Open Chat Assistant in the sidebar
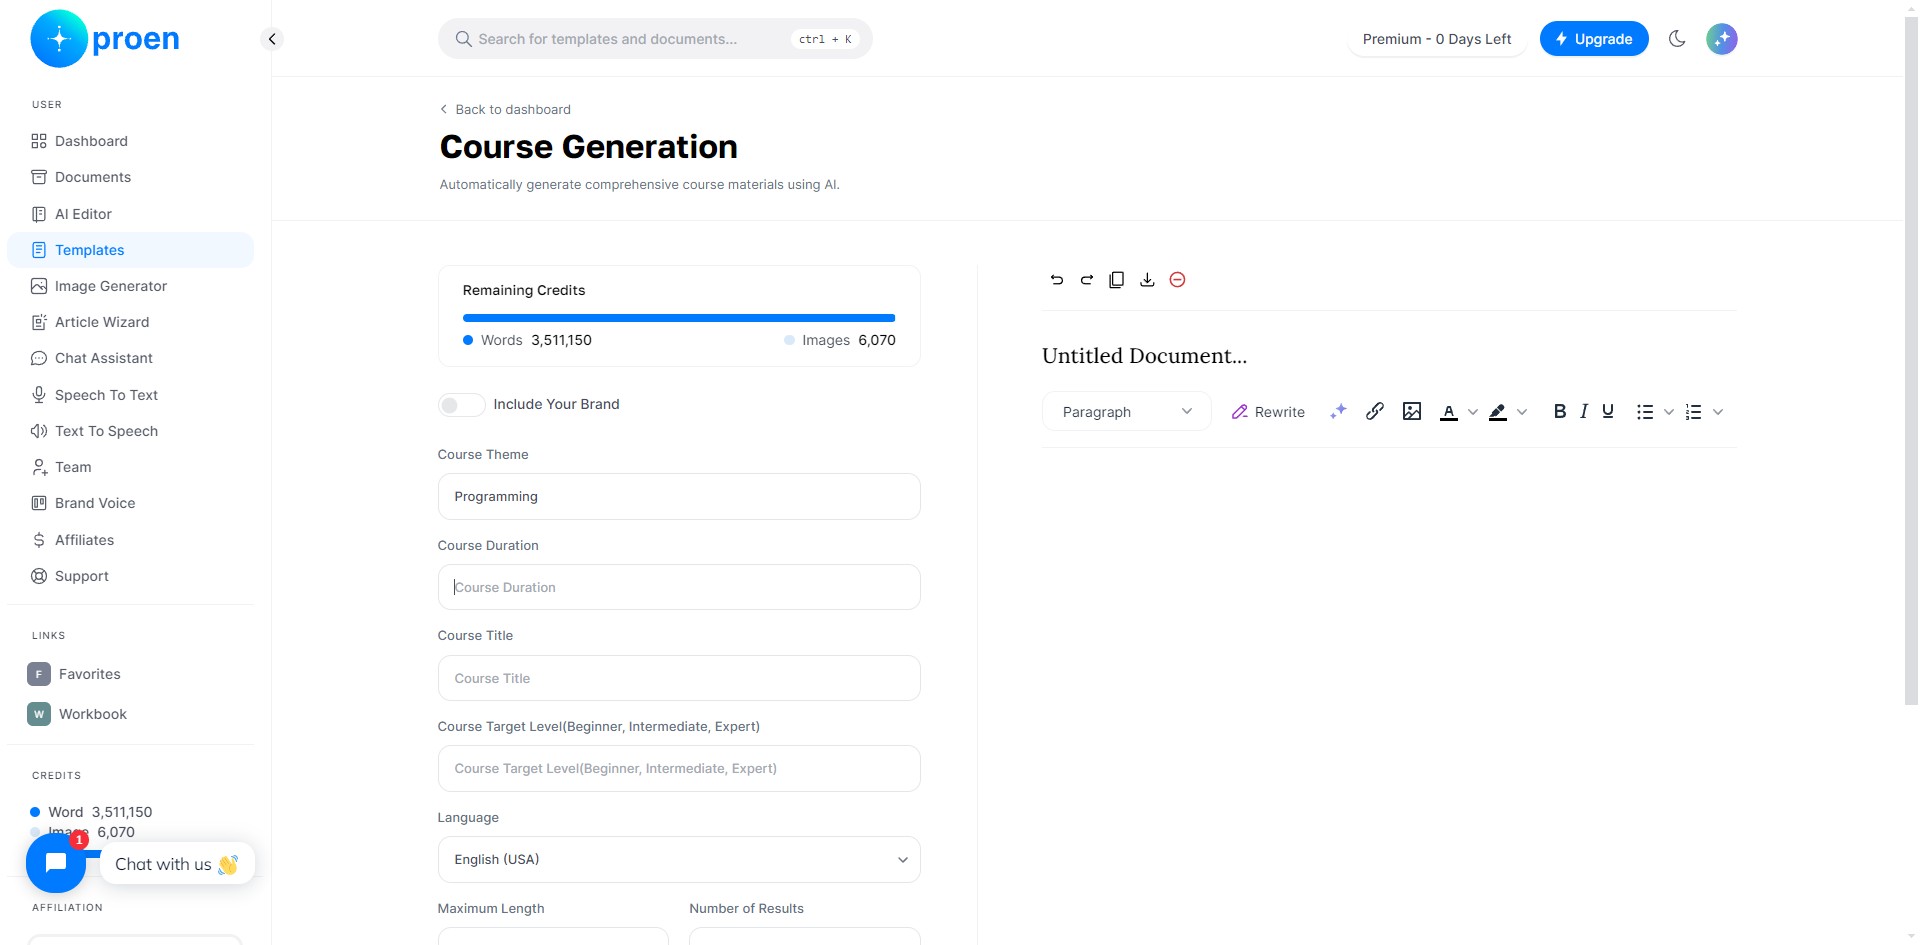 point(130,358)
